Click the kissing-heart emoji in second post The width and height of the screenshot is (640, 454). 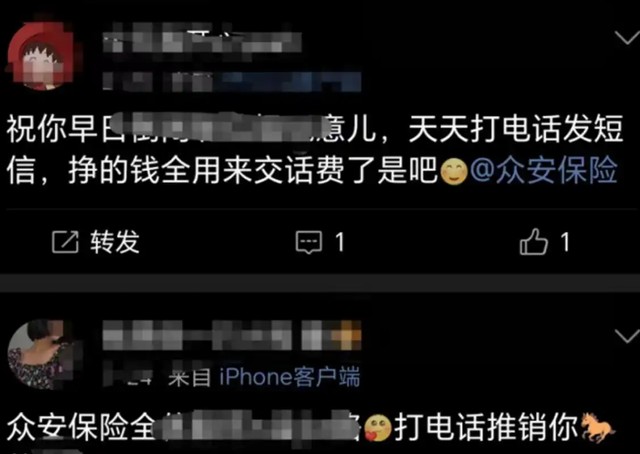click(x=378, y=428)
